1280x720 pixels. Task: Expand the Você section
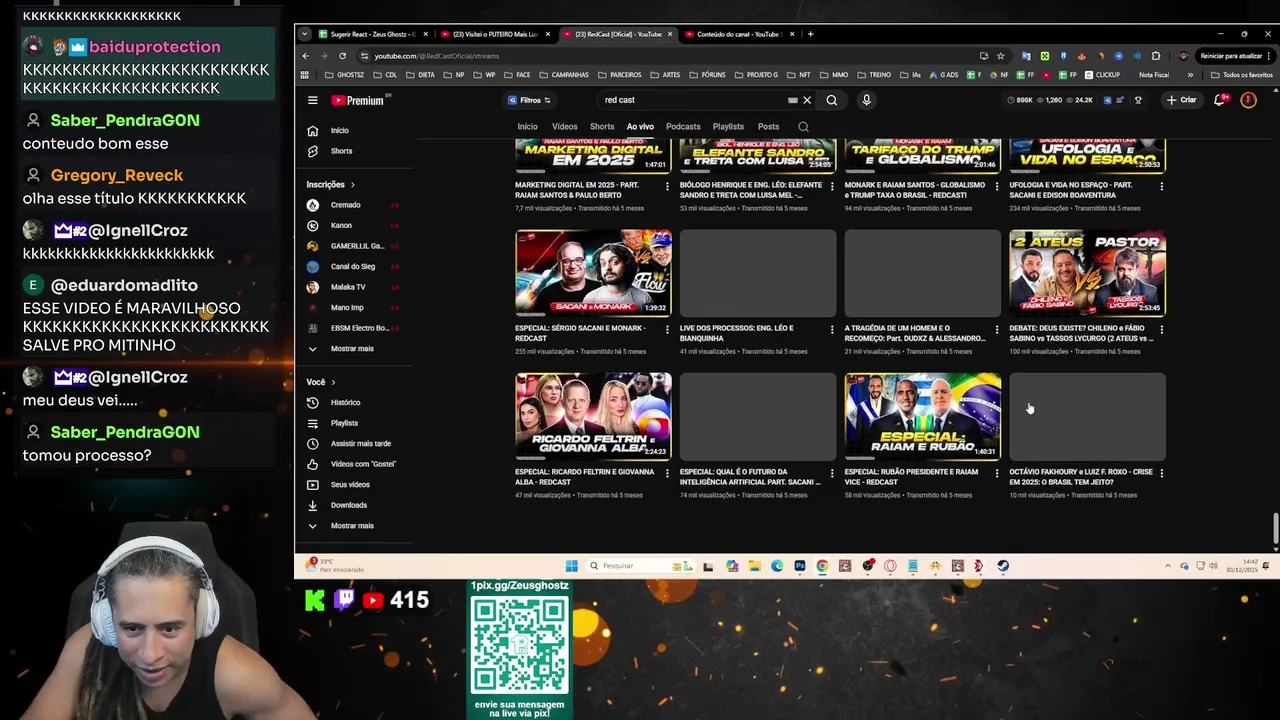(x=320, y=382)
